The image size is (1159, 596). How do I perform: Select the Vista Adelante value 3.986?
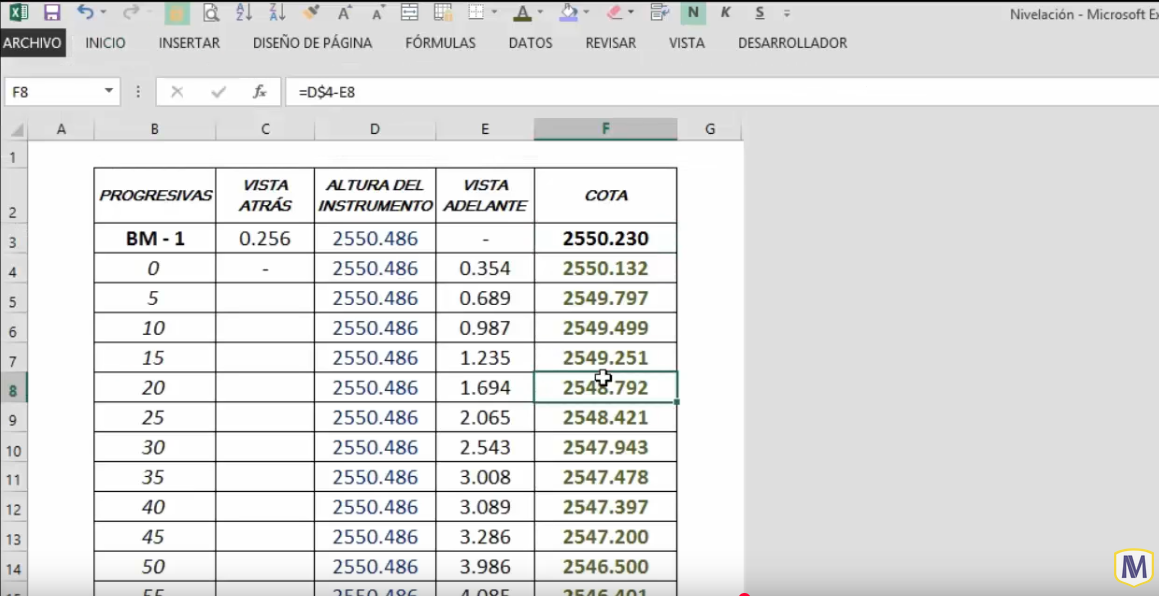pyautogui.click(x=485, y=566)
